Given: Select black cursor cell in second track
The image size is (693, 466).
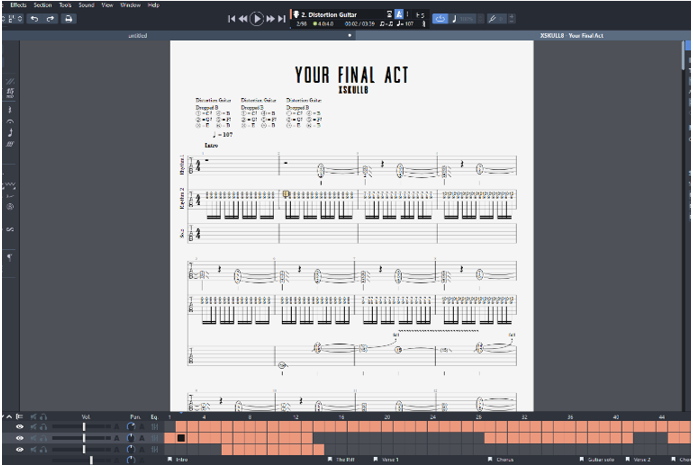Looking at the screenshot, I should tap(181, 438).
